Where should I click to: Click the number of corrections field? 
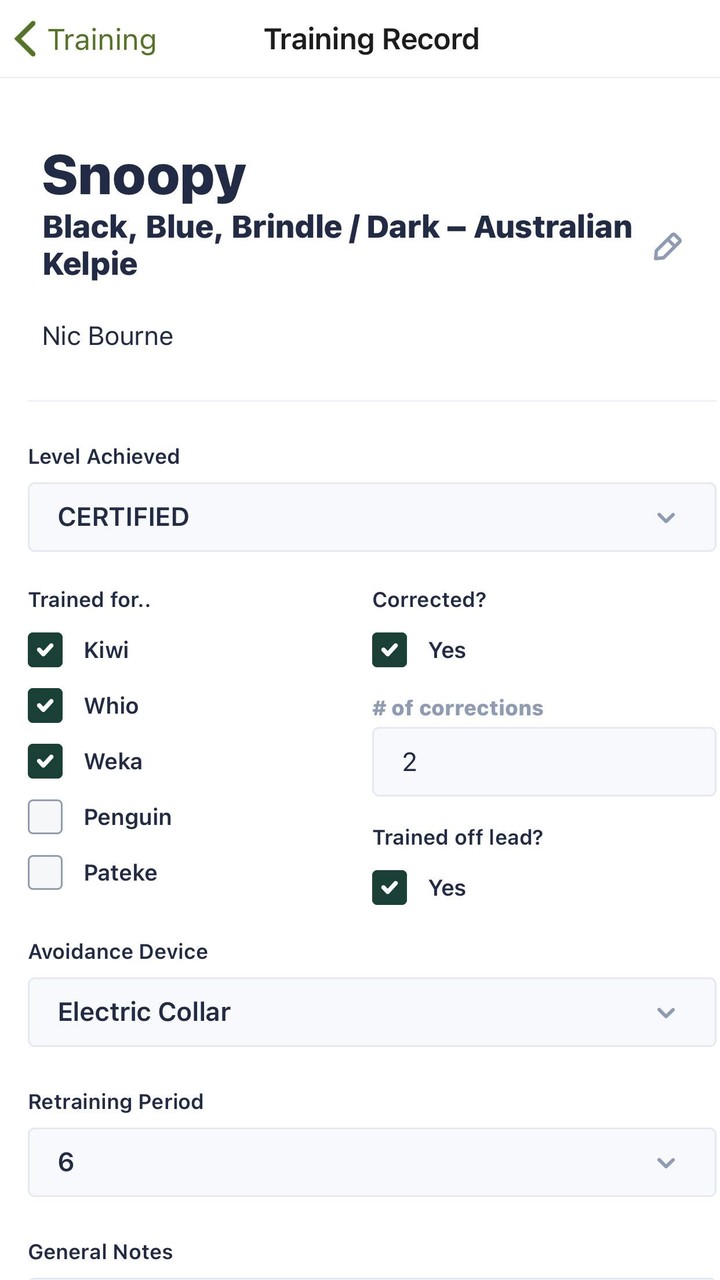point(543,761)
